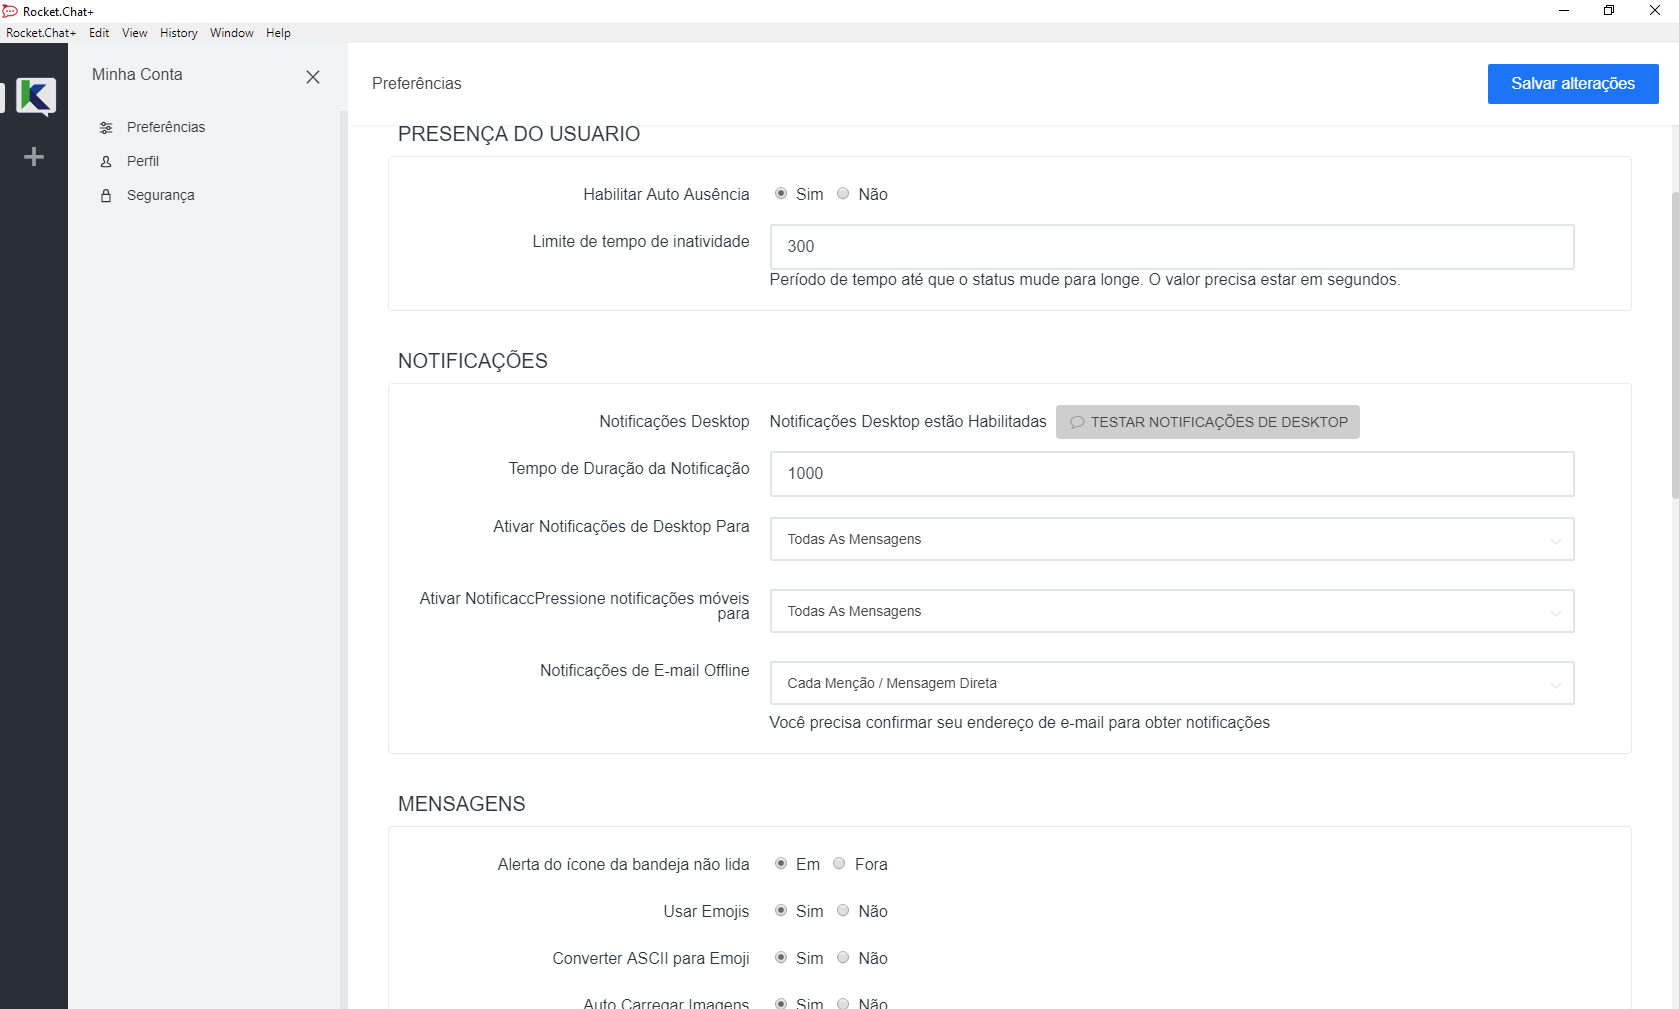
Task: Select Não for Habilitar Auto Ausência
Action: coord(843,193)
